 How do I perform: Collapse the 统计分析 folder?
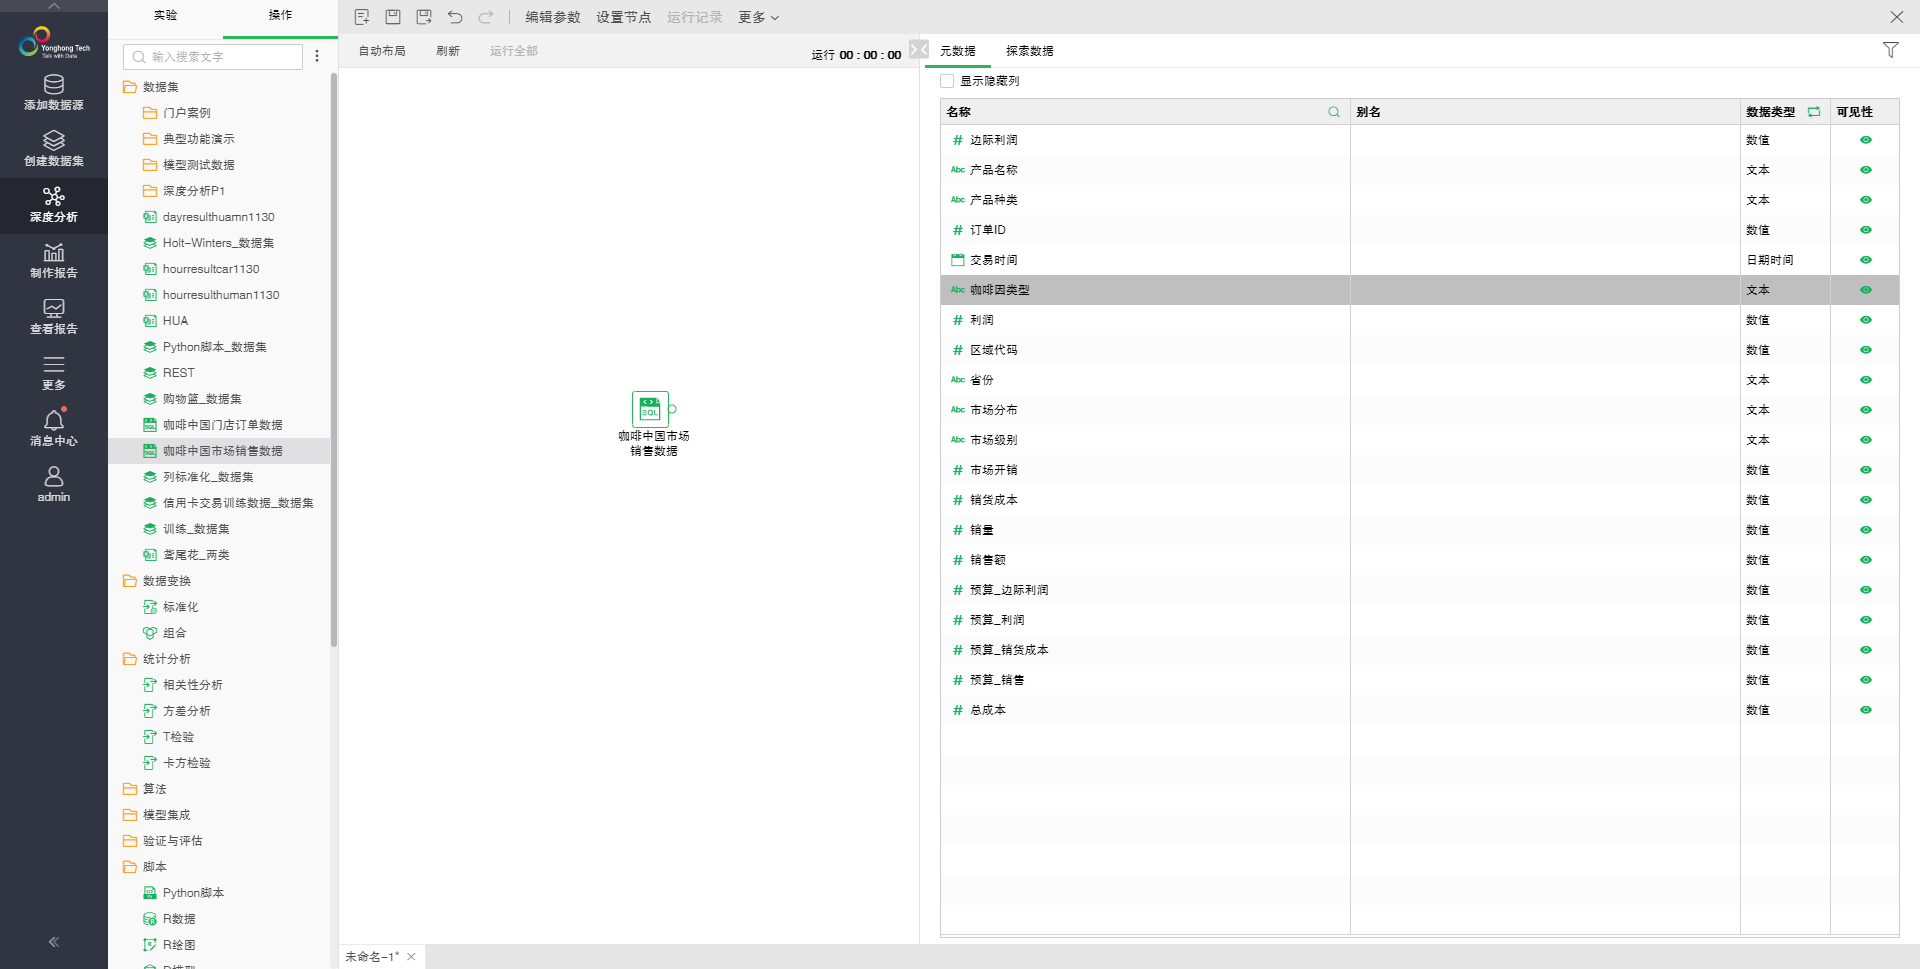click(130, 659)
